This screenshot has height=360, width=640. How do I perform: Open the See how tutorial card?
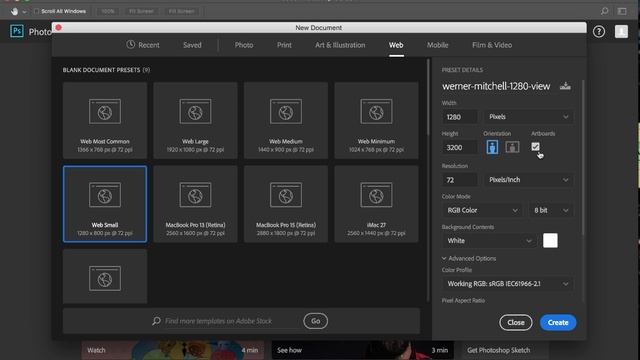[x=362, y=350]
